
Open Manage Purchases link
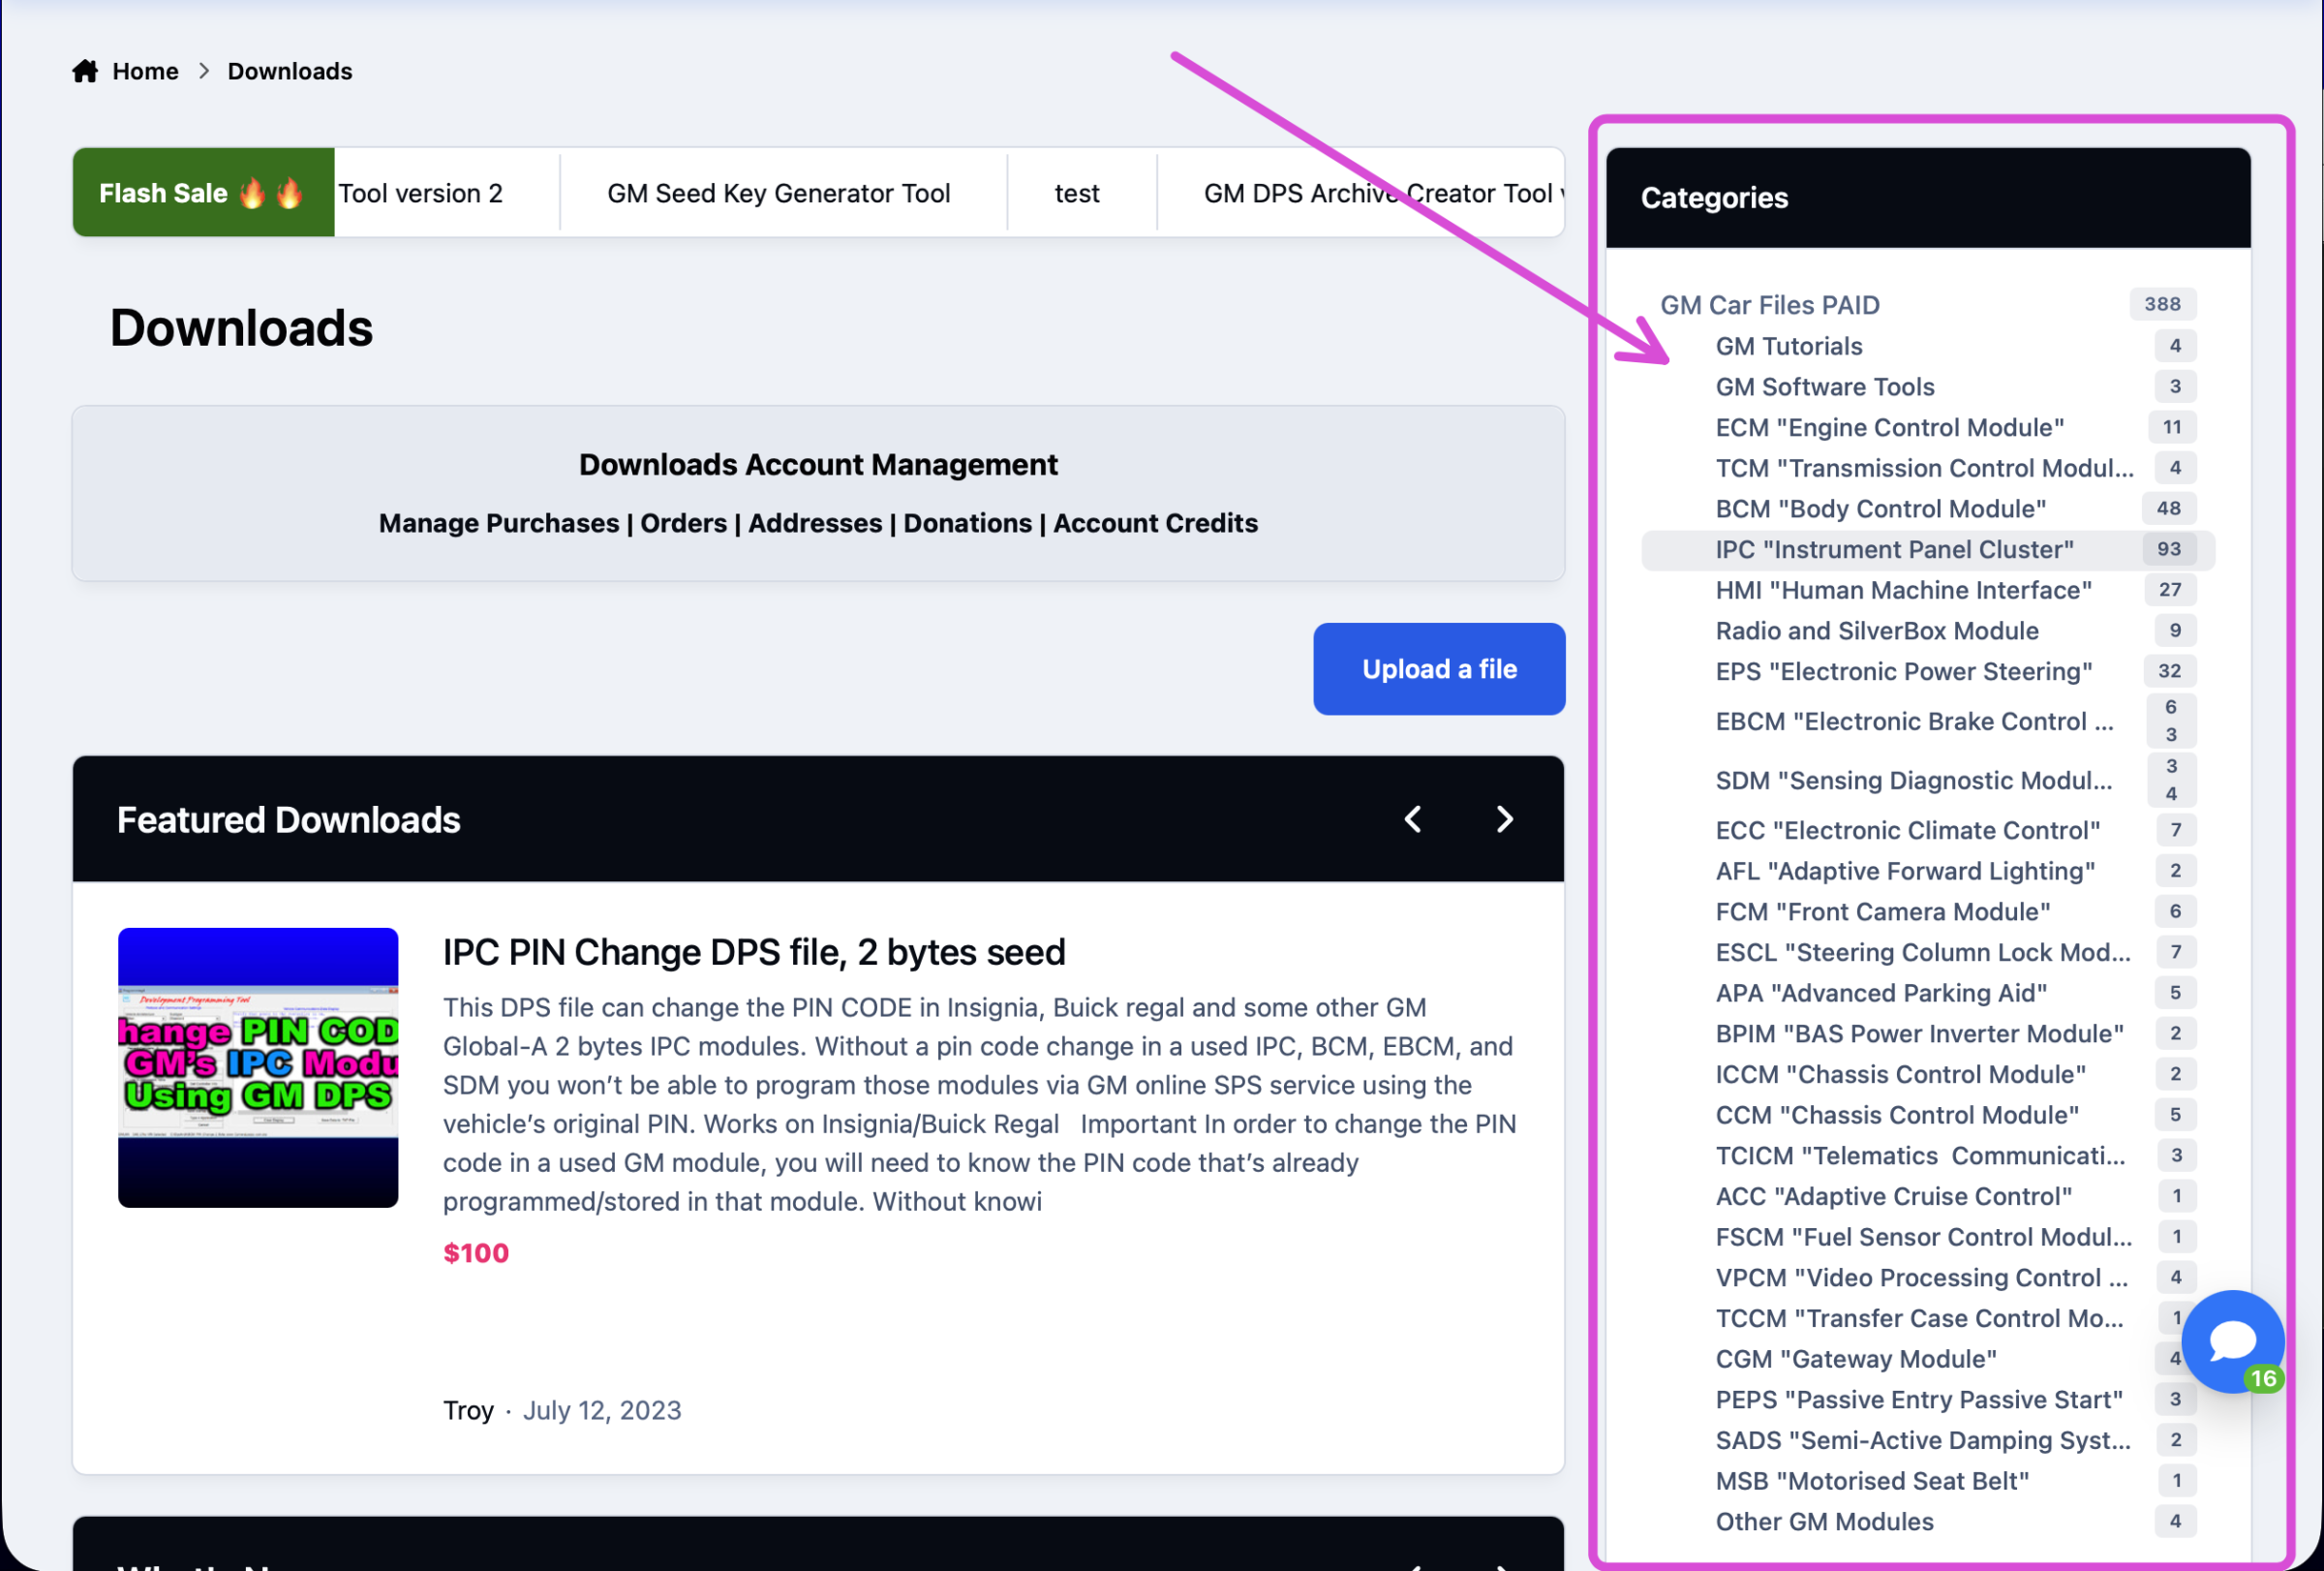click(499, 523)
